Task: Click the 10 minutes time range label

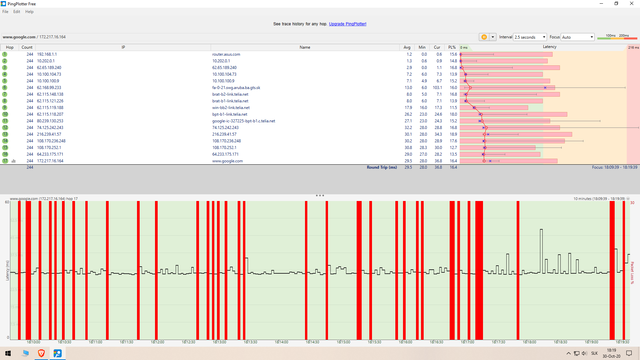Action: (599, 199)
